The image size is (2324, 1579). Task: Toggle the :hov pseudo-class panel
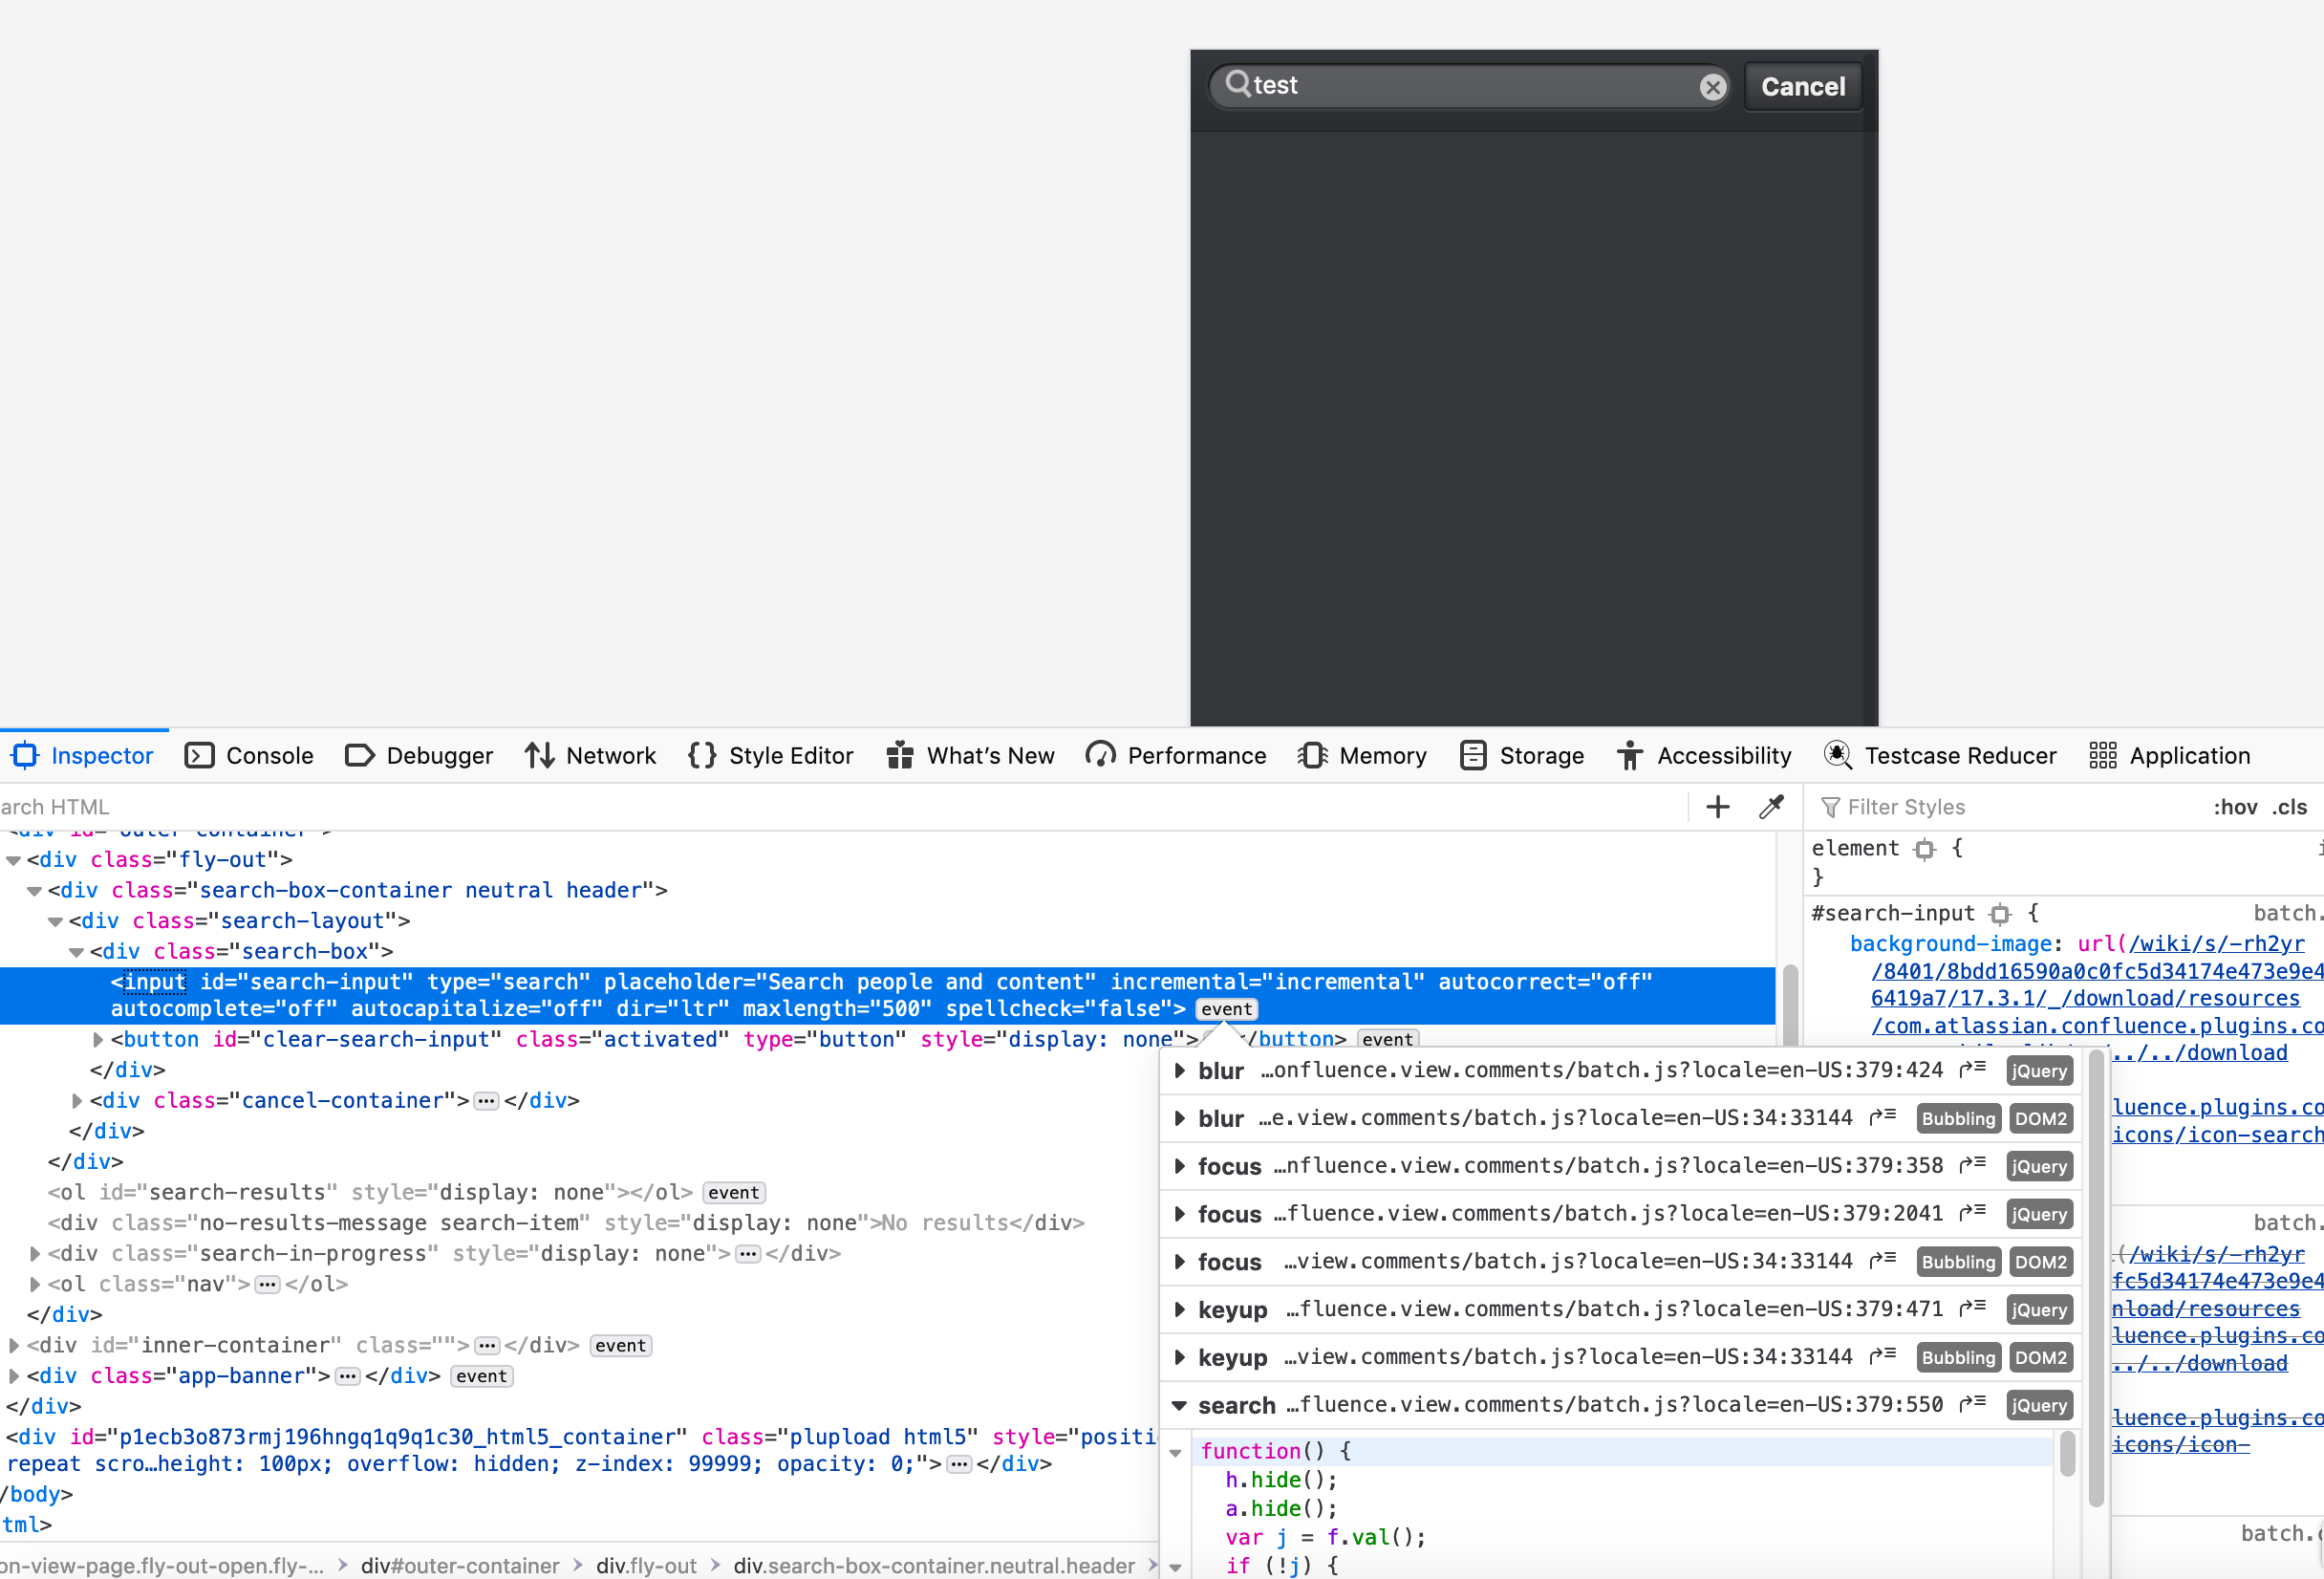(2236, 806)
